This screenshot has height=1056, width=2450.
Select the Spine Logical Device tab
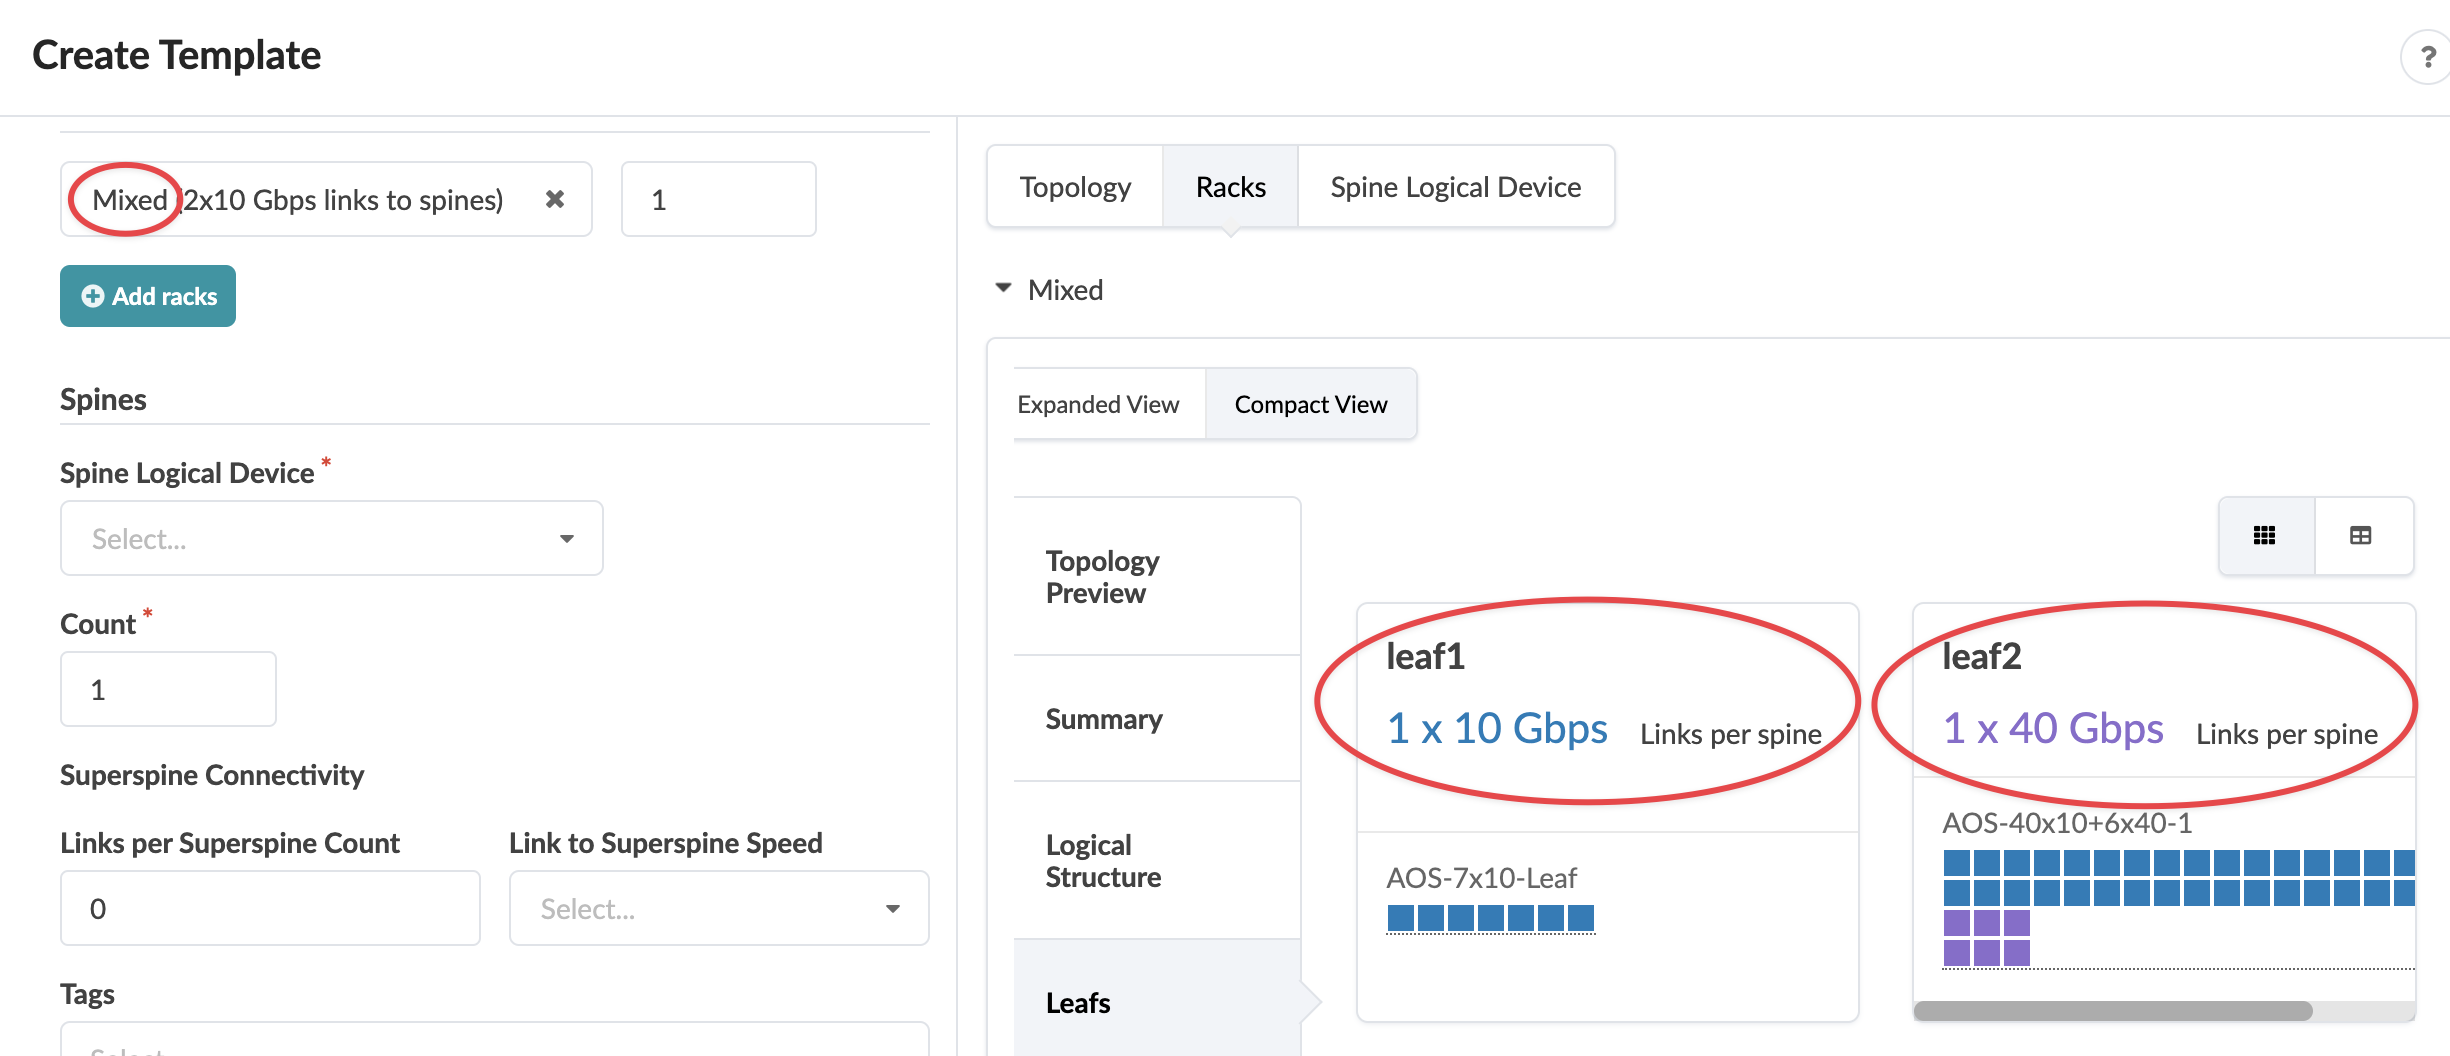[x=1455, y=187]
